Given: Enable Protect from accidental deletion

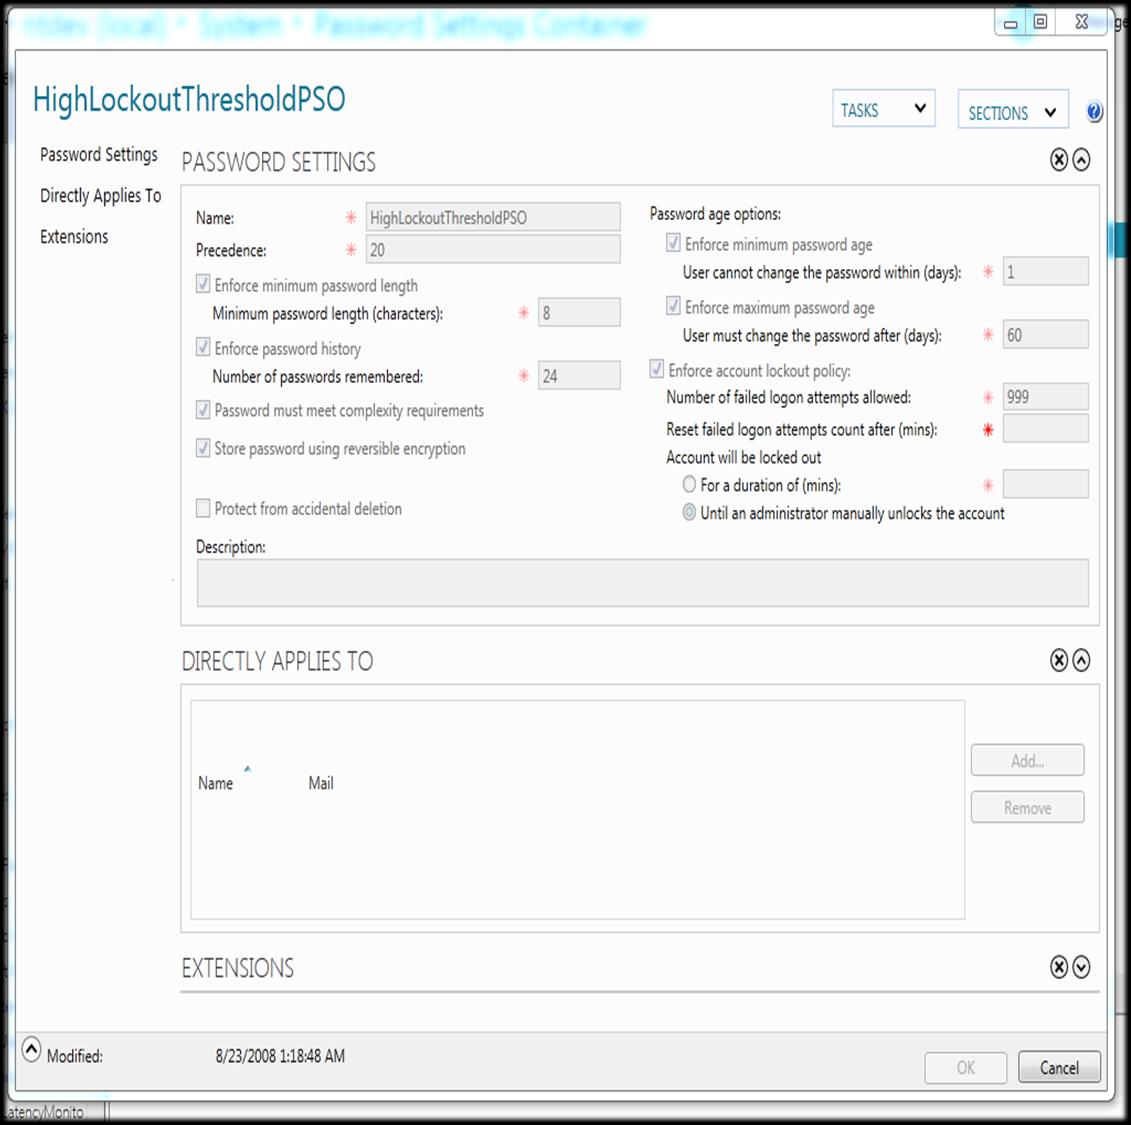Looking at the screenshot, I should 203,508.
